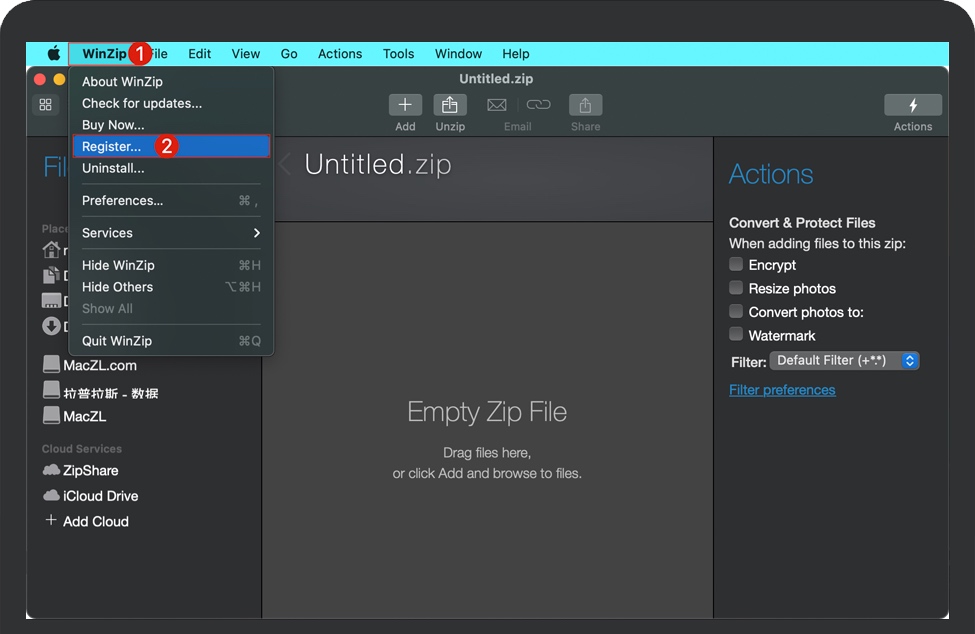Enable the Encrypt checkbox
The width and height of the screenshot is (975, 634).
(736, 265)
